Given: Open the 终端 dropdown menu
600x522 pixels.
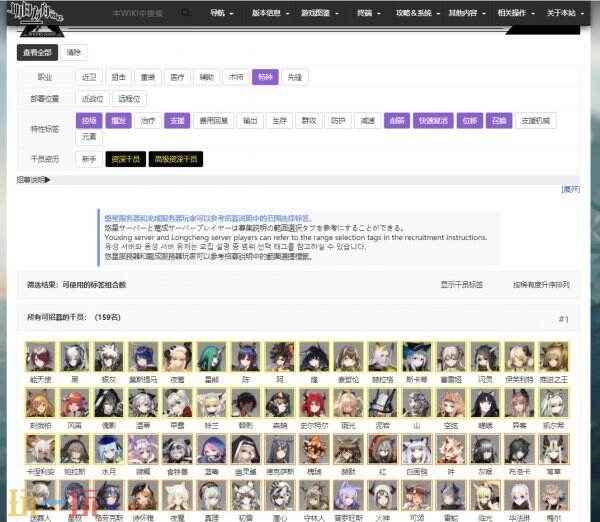Looking at the screenshot, I should (x=368, y=13).
